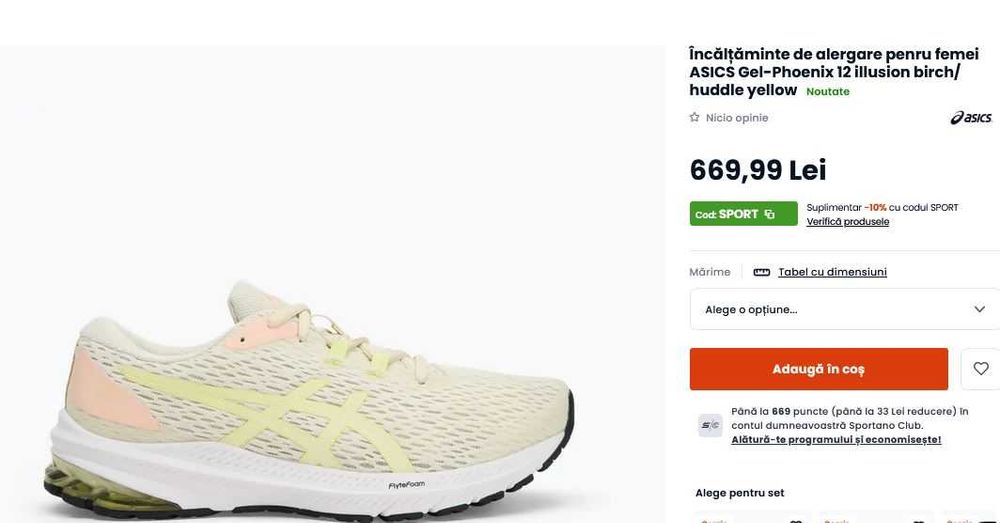
Task: Click the 'Adaugă în coș' button
Action: (819, 369)
